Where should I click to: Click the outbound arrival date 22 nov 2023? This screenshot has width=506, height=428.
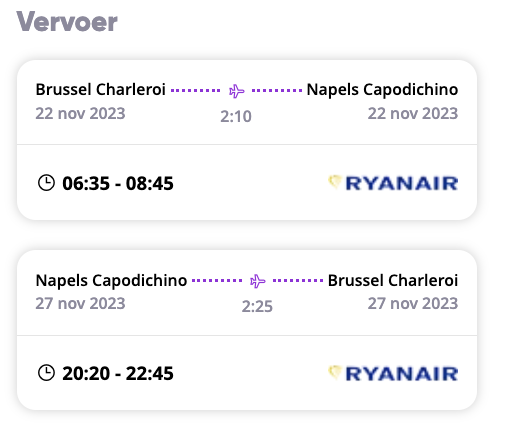(x=413, y=113)
